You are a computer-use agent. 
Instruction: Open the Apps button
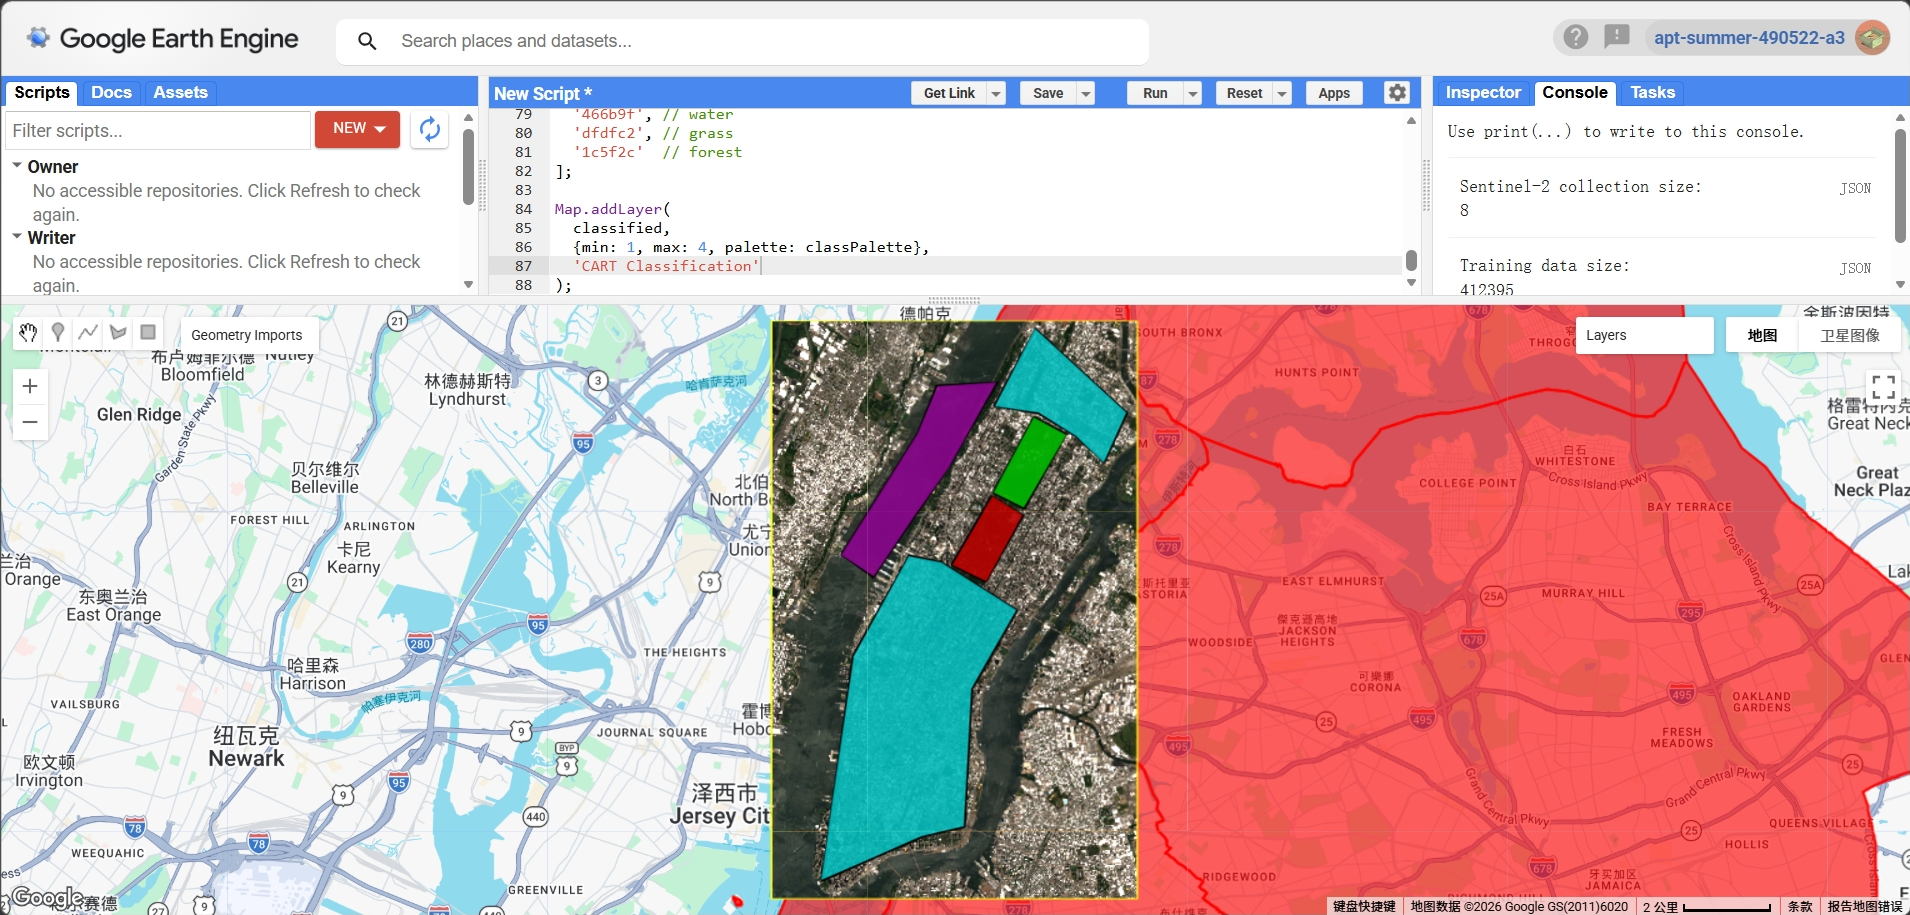[x=1334, y=93]
